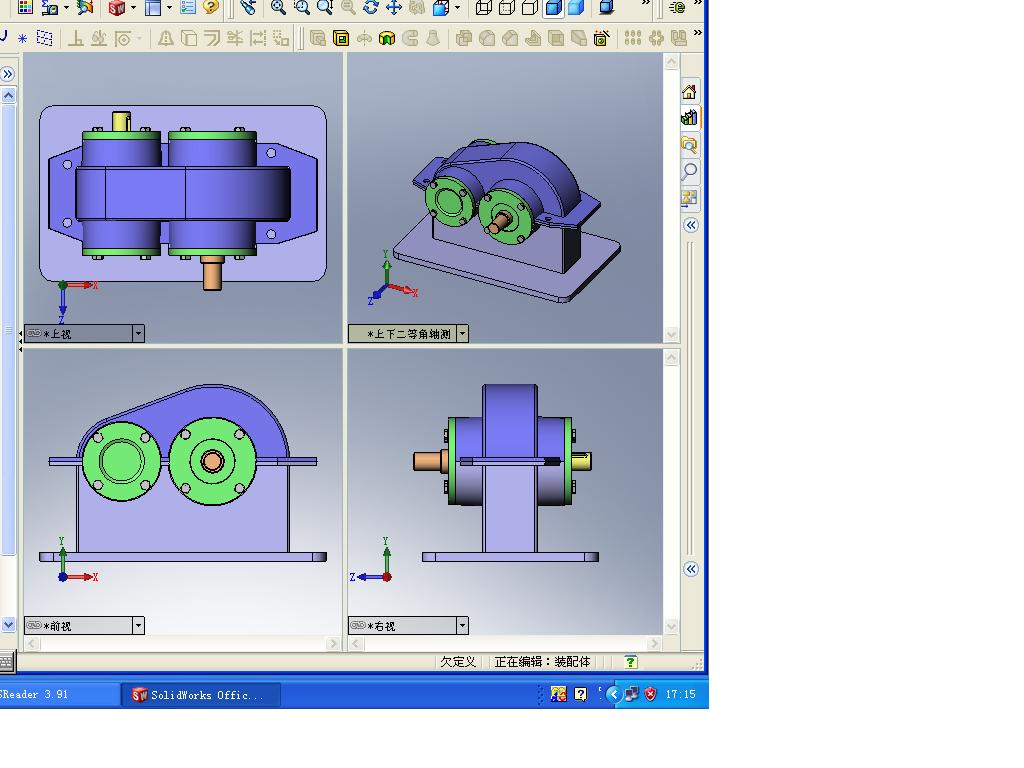Click 欠定义 status bar text

(x=458, y=662)
